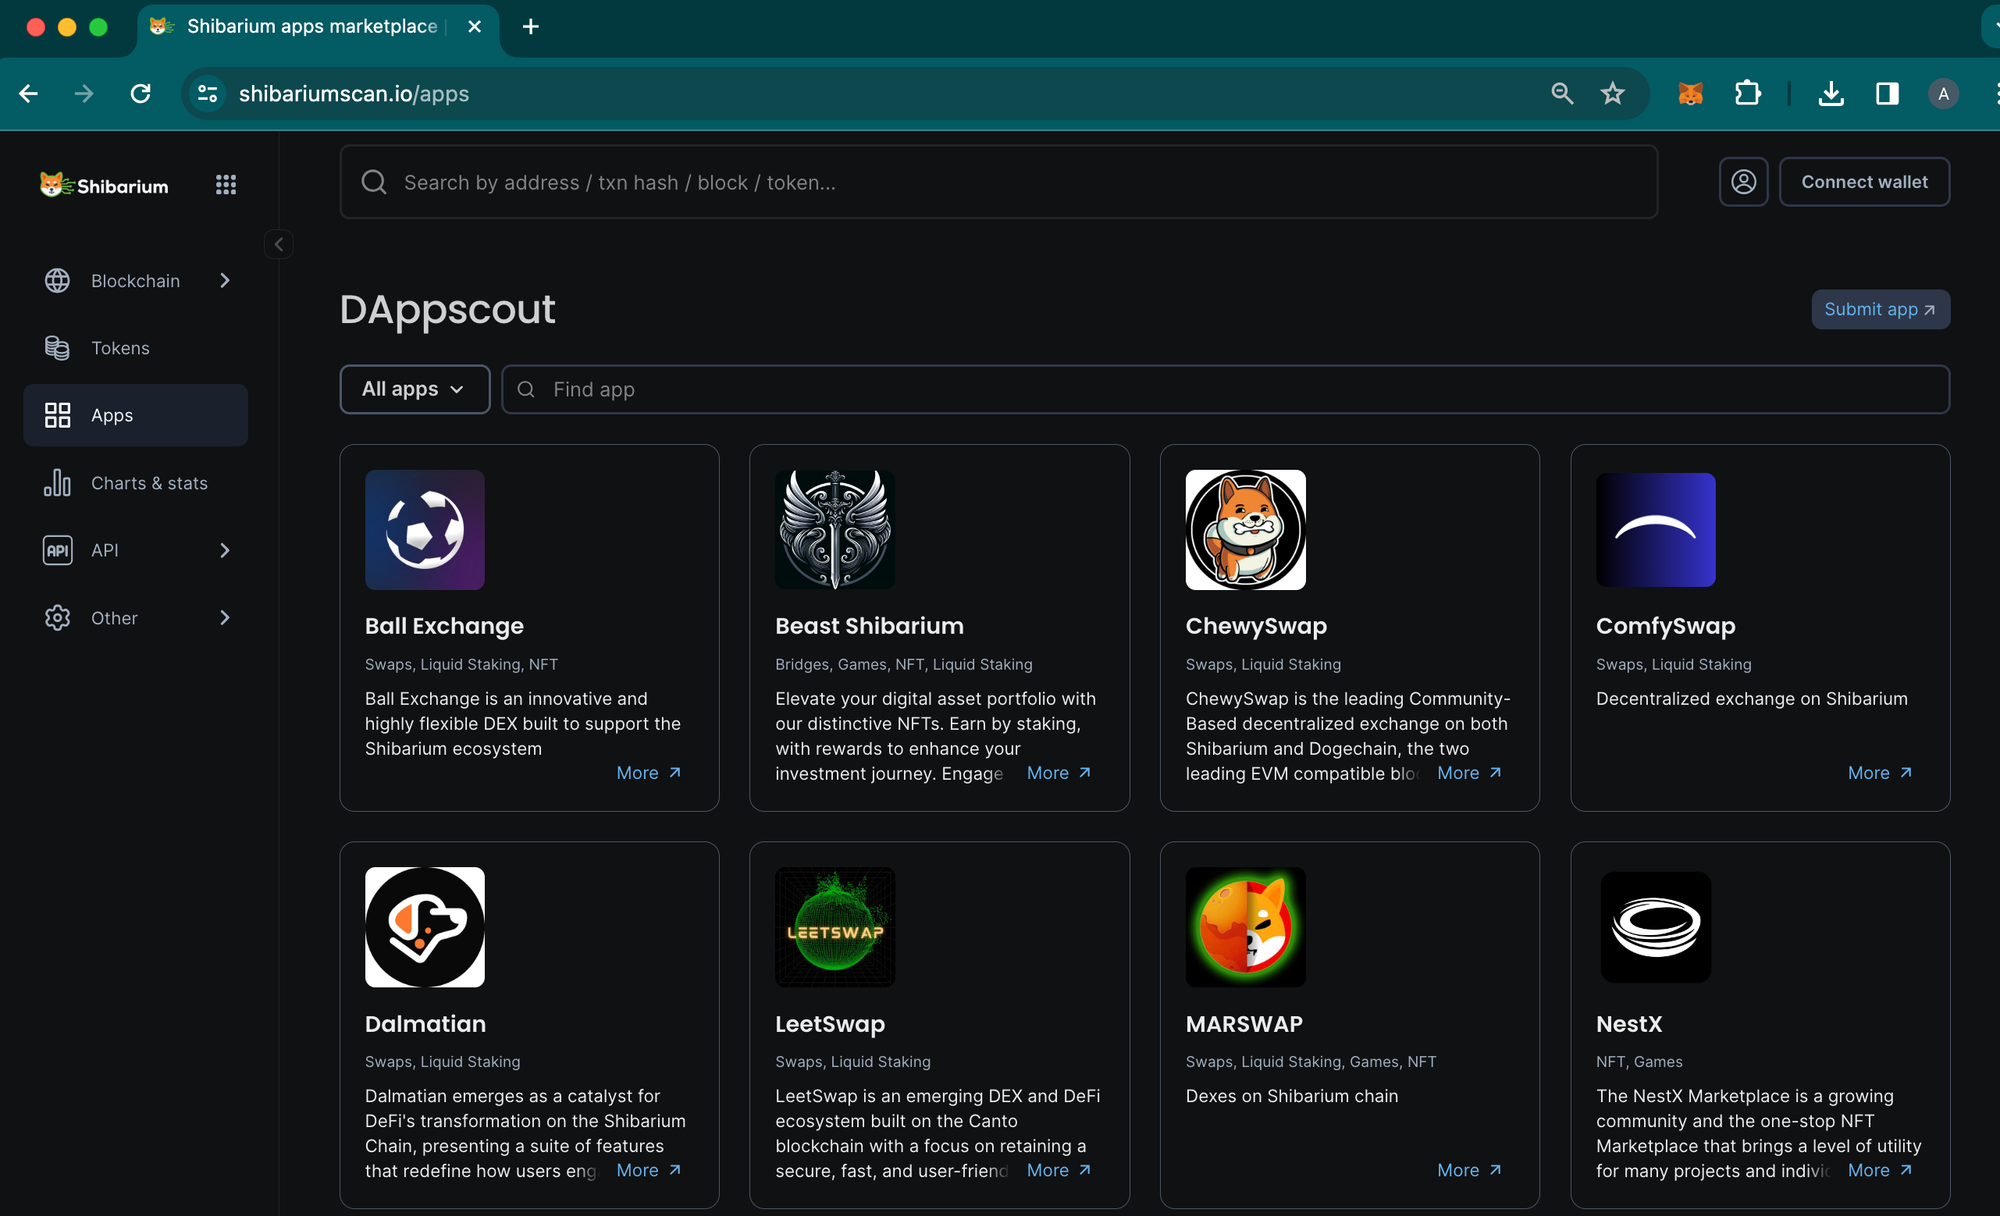This screenshot has width=2000, height=1216.
Task: Click Connect wallet button
Action: [x=1864, y=183]
